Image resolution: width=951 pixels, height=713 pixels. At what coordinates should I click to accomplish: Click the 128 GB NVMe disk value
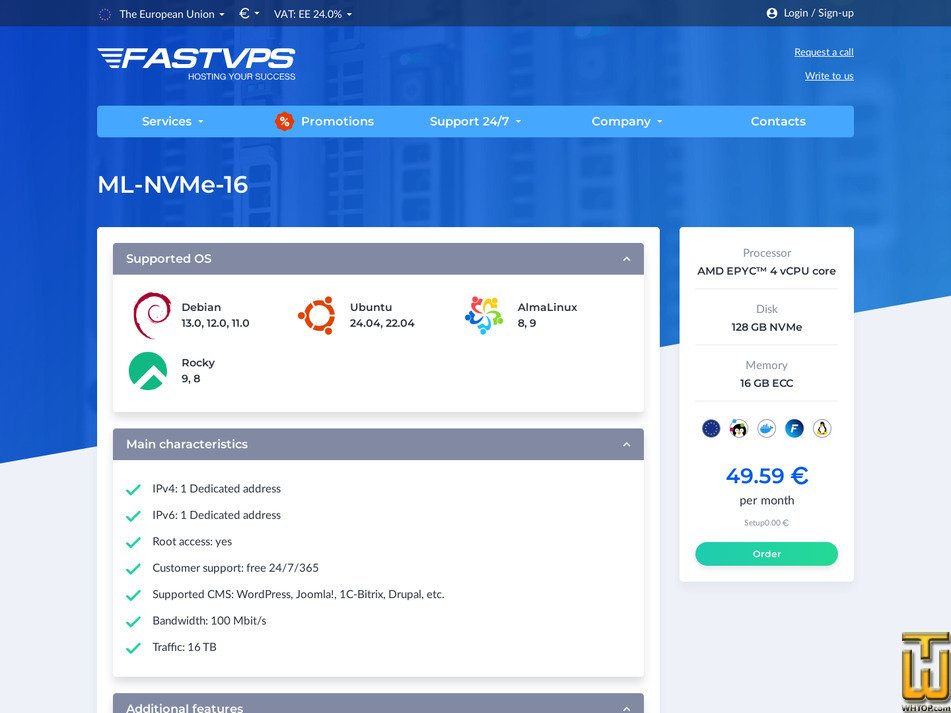click(767, 327)
